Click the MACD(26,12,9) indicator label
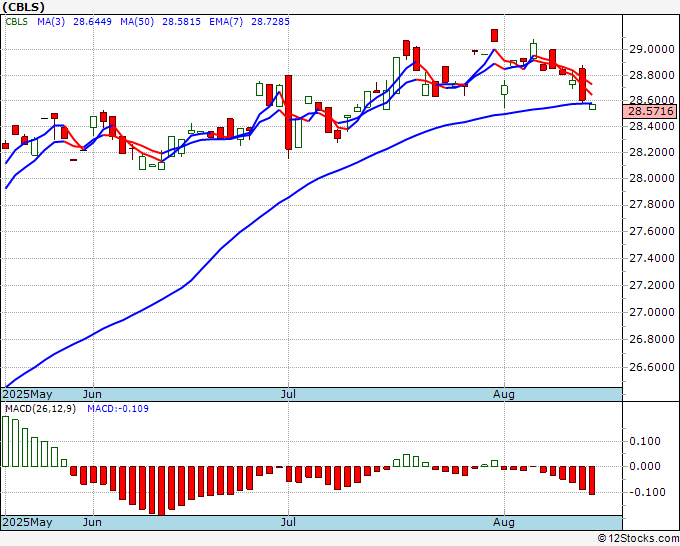The height and width of the screenshot is (546, 680). (x=40, y=409)
